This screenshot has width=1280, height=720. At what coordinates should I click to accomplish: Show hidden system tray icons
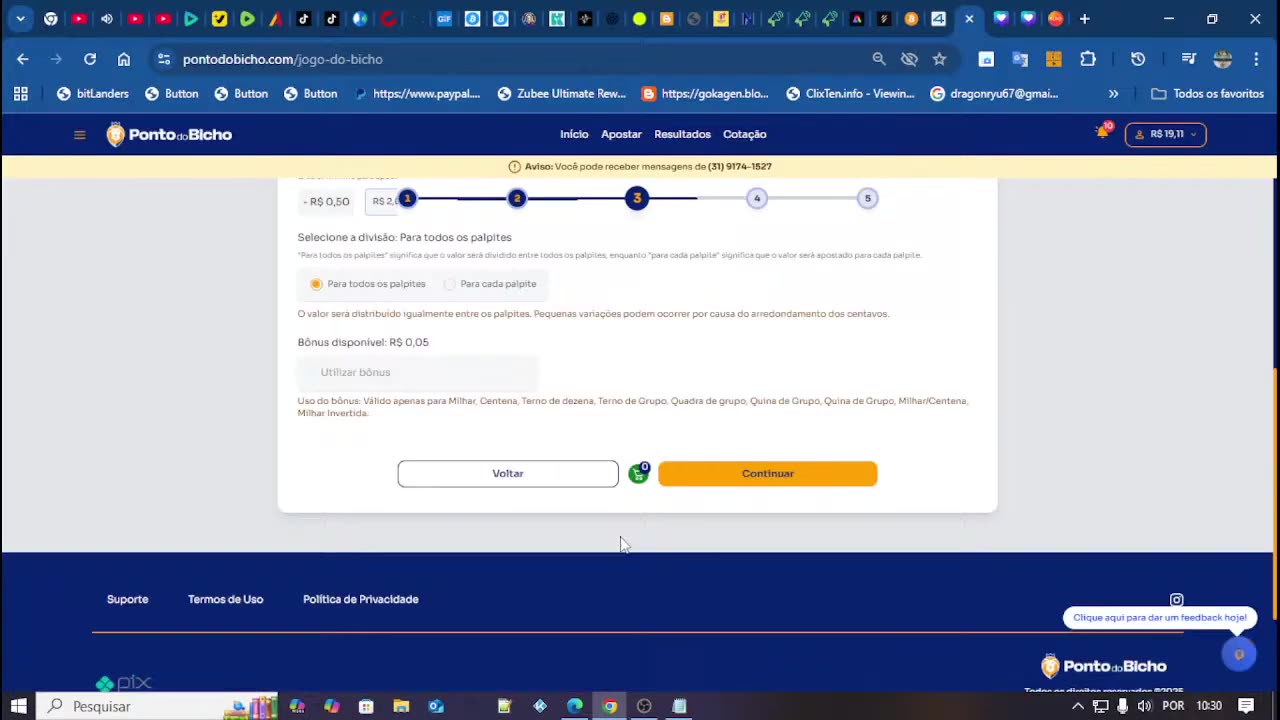pos(1078,706)
